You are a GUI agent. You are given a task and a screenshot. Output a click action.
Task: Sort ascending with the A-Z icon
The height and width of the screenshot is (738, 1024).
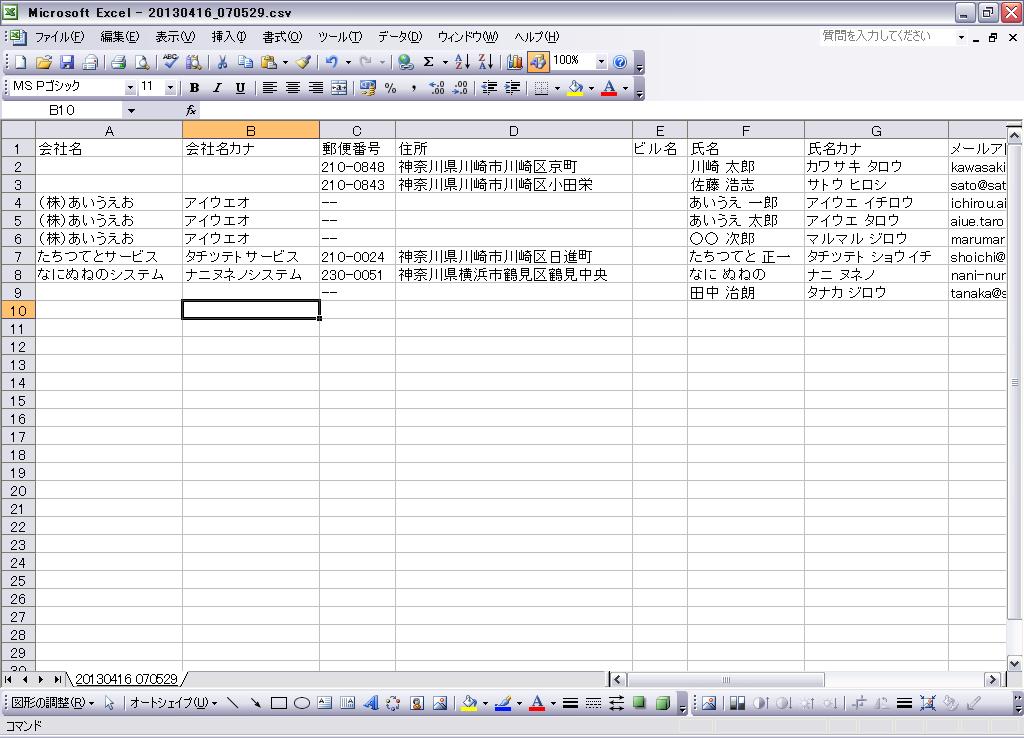click(462, 62)
